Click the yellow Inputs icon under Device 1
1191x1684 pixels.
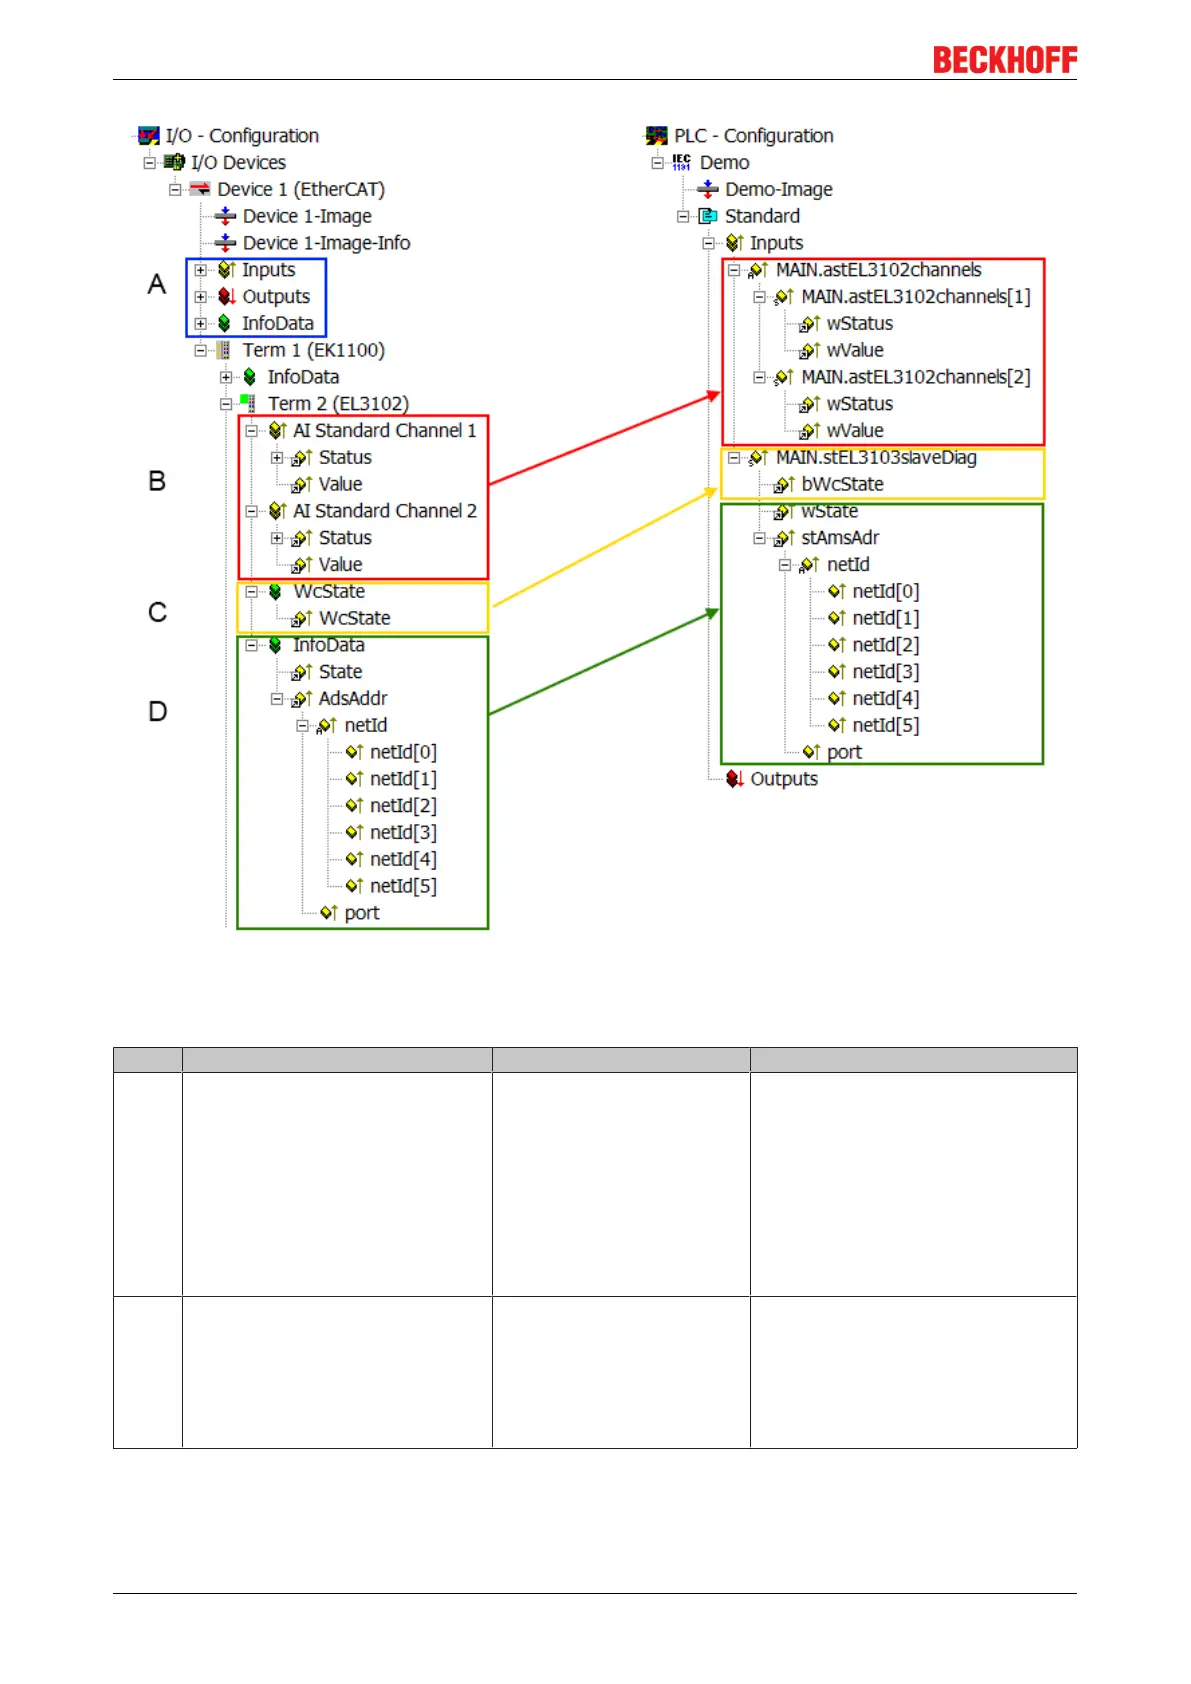227,270
